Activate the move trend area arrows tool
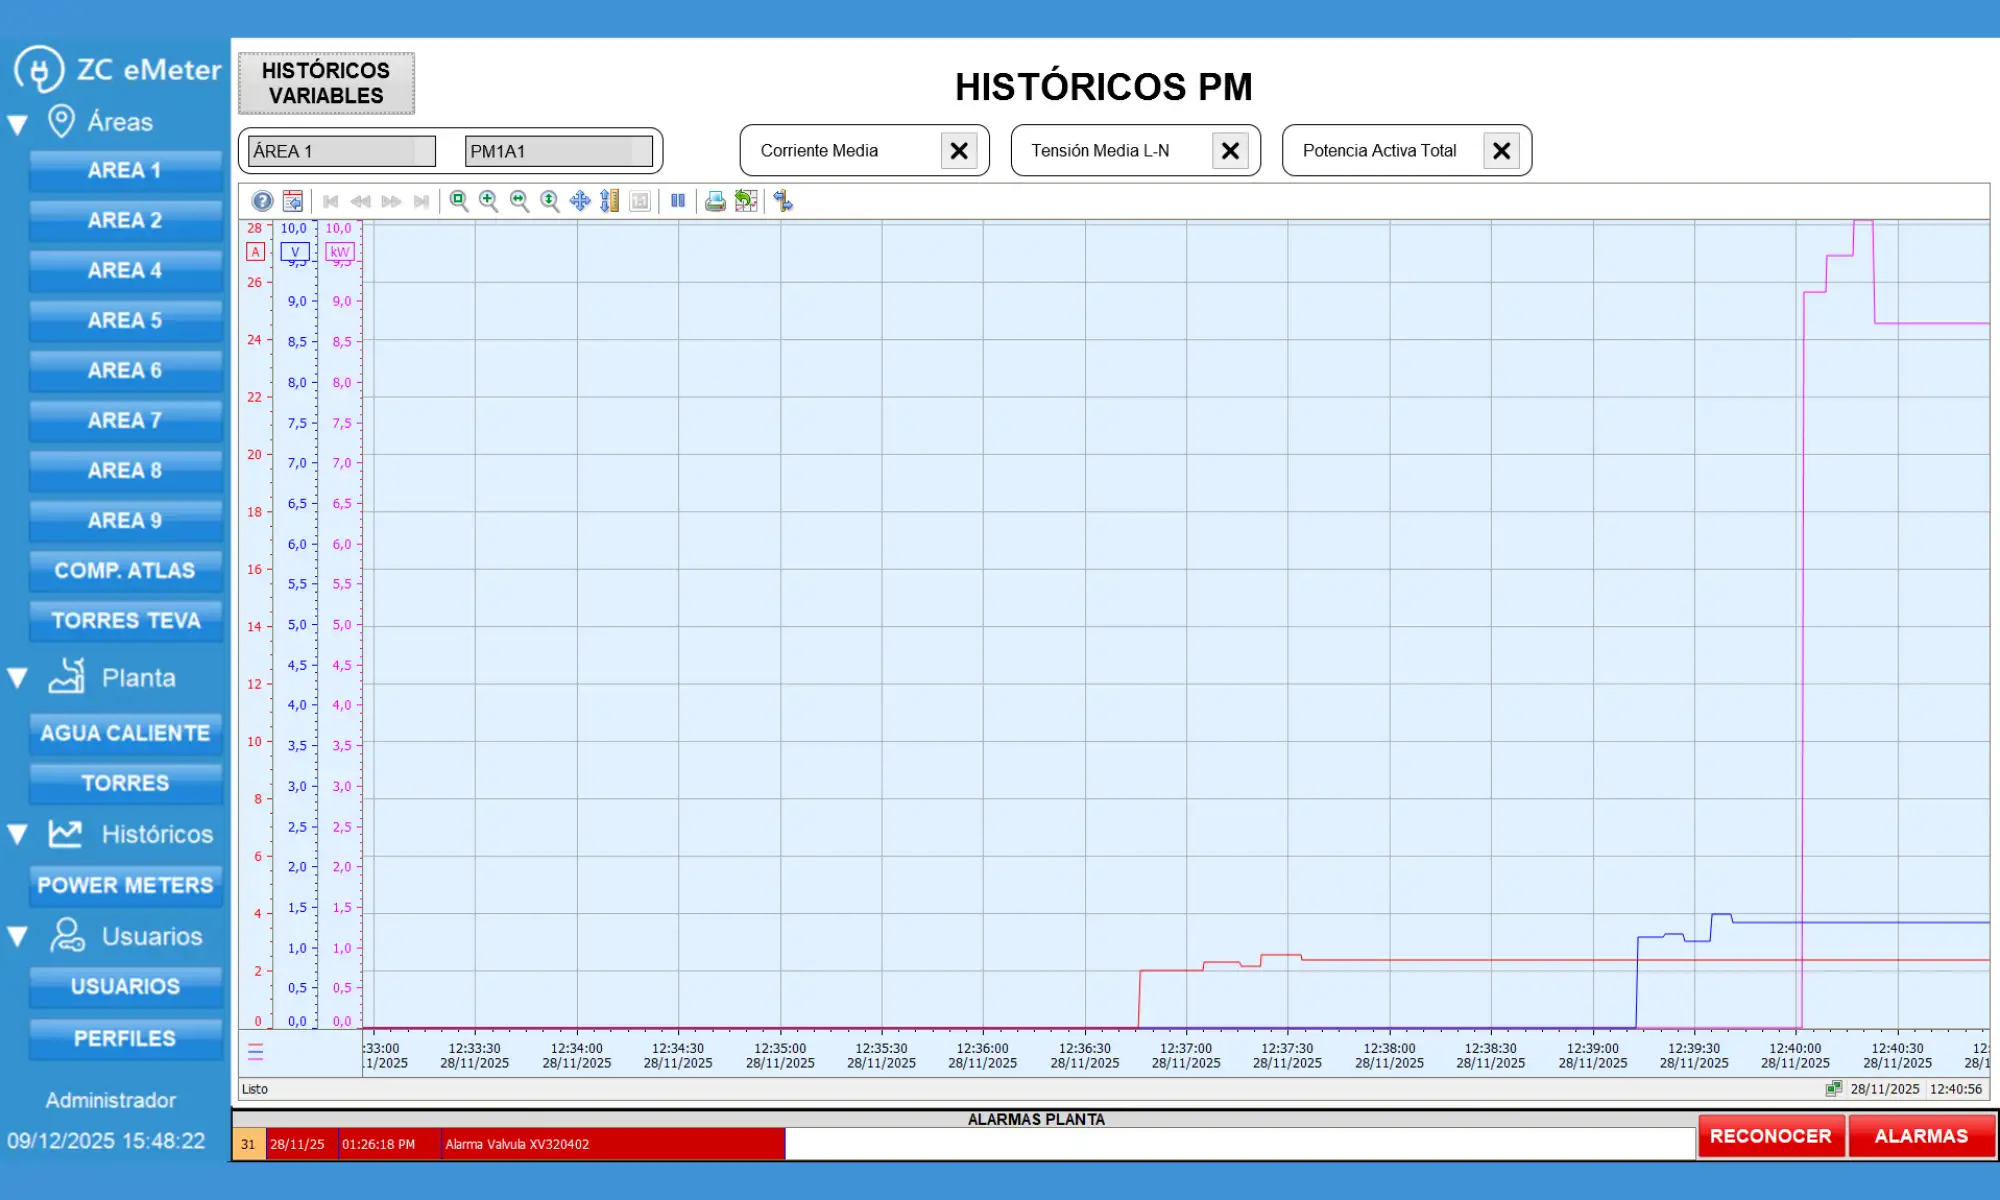 [x=580, y=201]
